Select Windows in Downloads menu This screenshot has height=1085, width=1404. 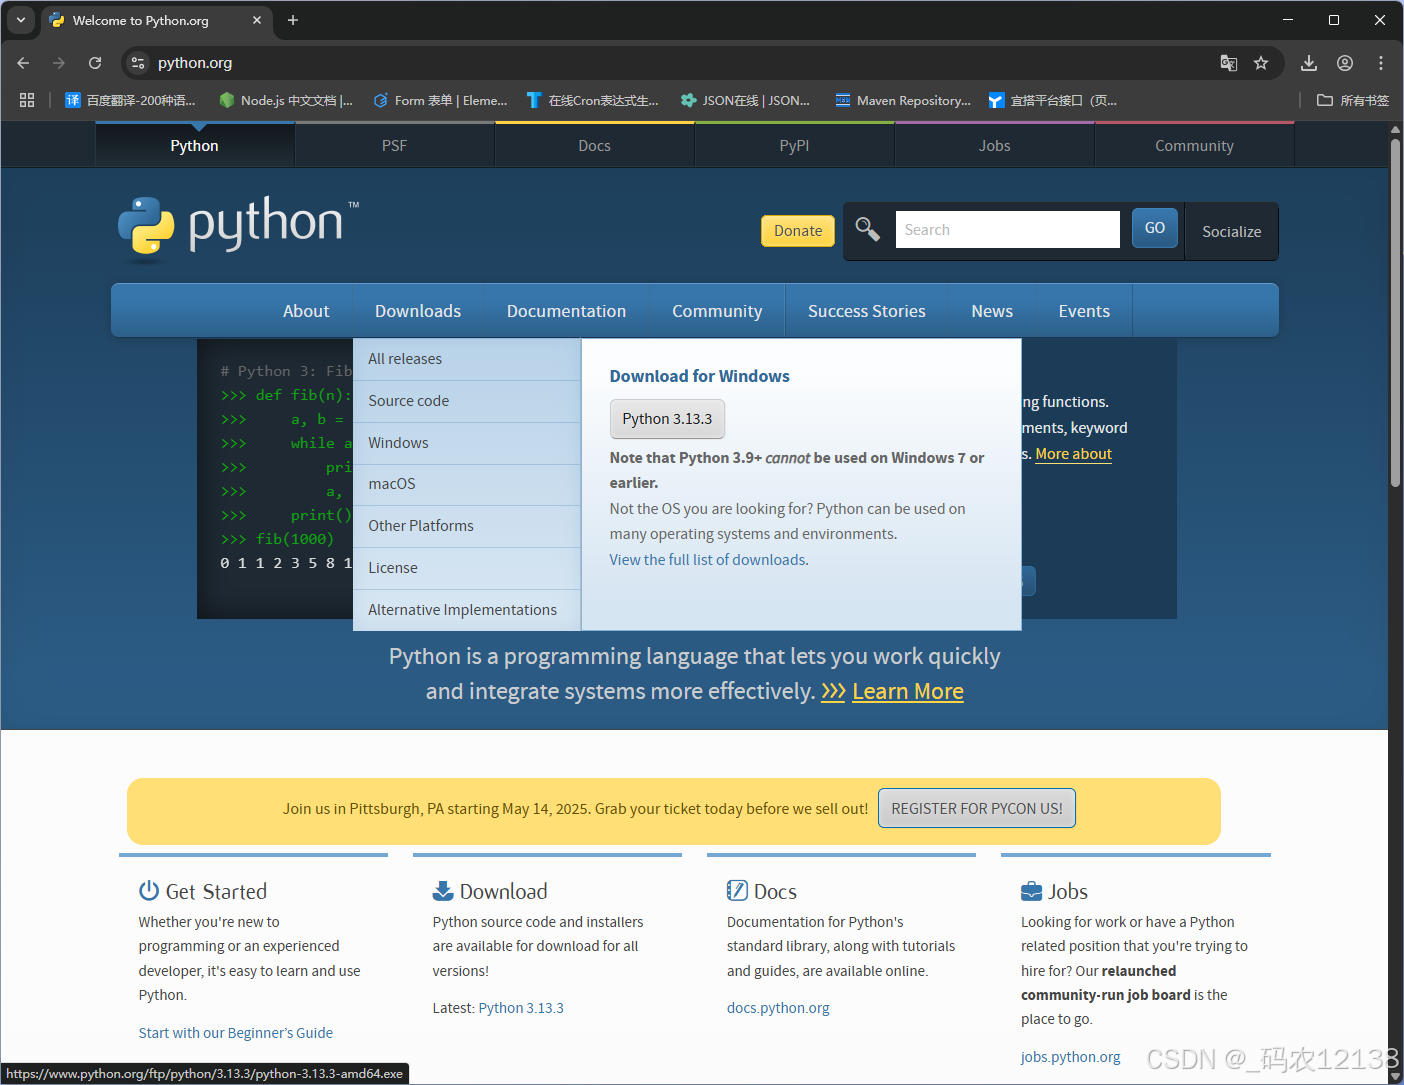click(467, 443)
